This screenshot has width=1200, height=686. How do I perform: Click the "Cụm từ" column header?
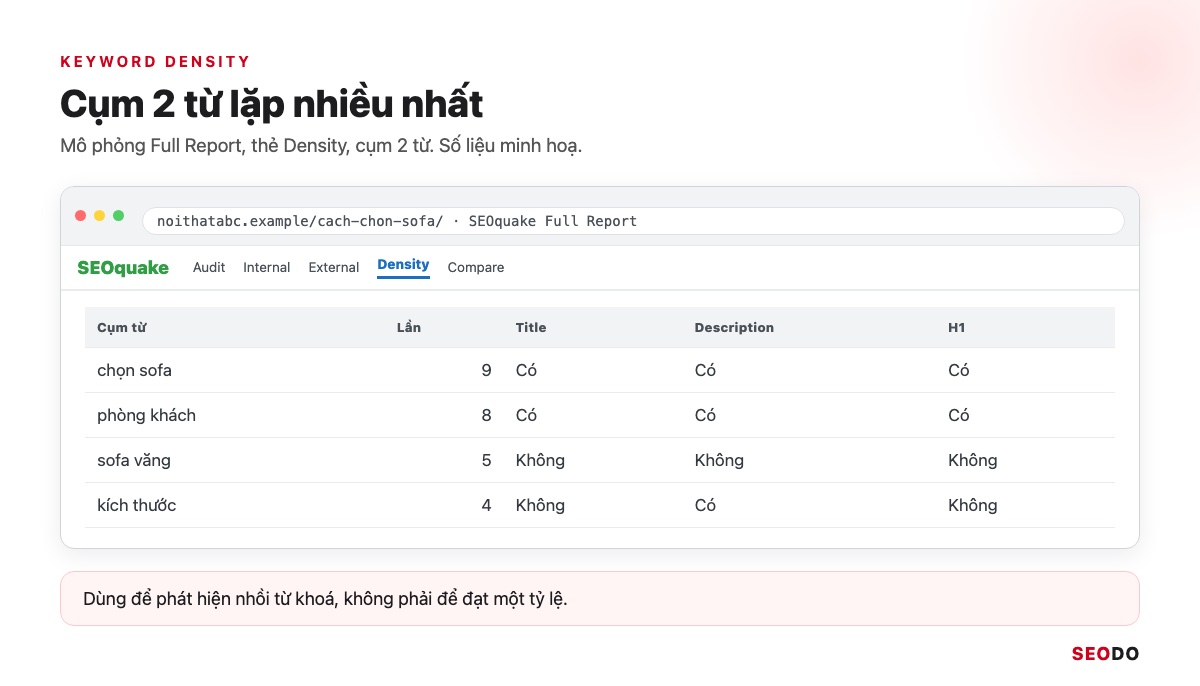(122, 327)
